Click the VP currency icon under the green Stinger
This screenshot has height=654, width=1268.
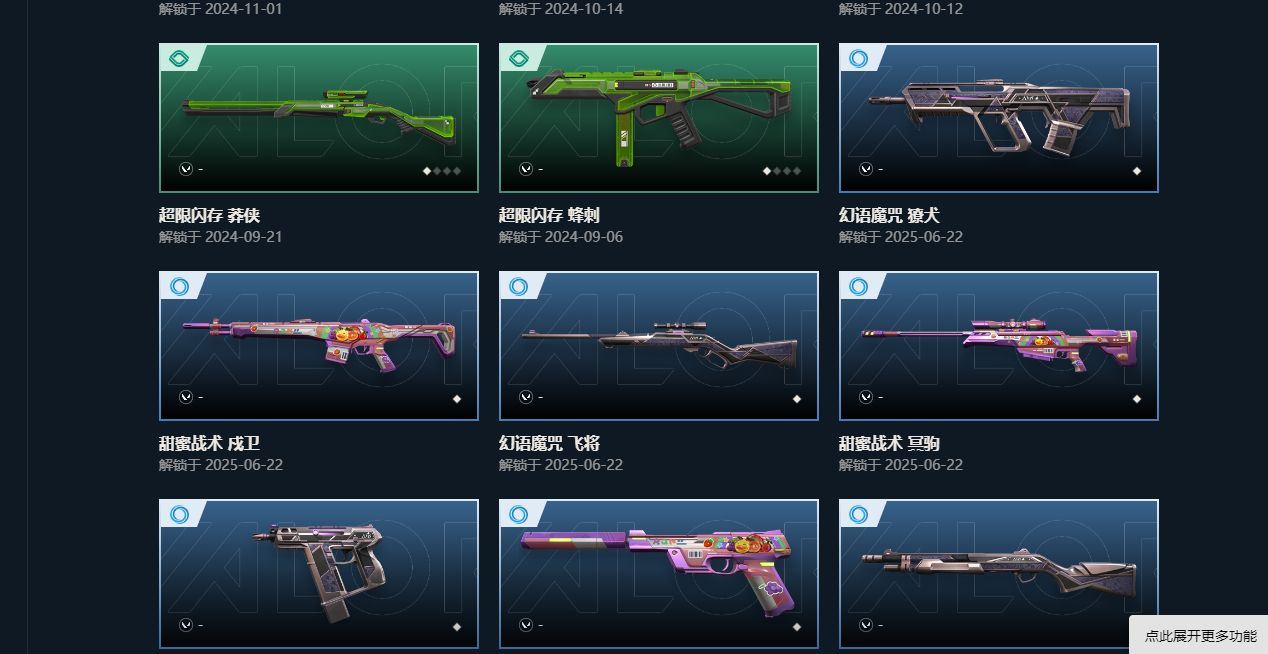pyautogui.click(x=526, y=169)
